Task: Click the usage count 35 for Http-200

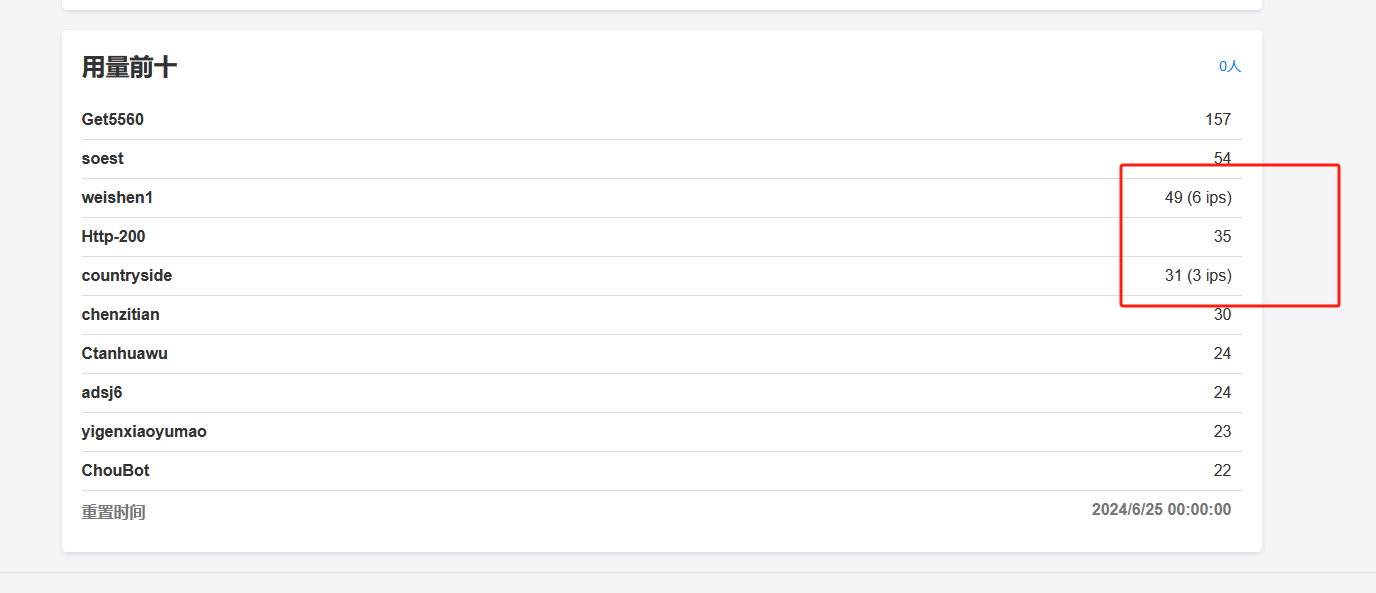Action: point(1222,237)
